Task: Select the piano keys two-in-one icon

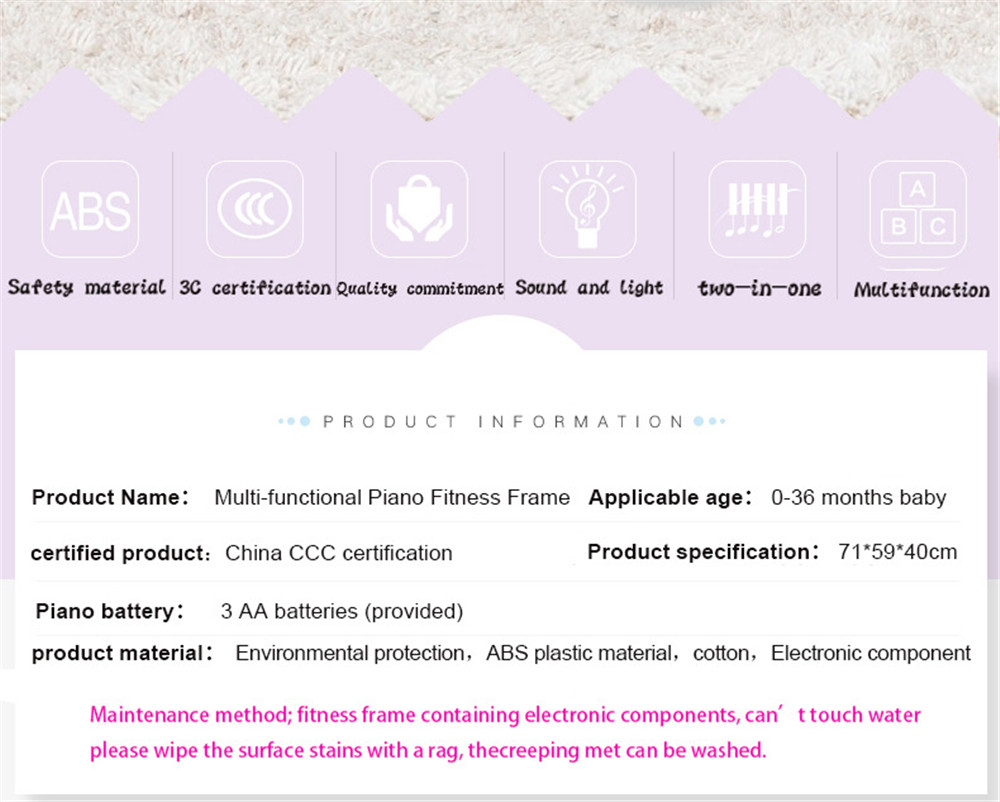Action: tap(757, 209)
